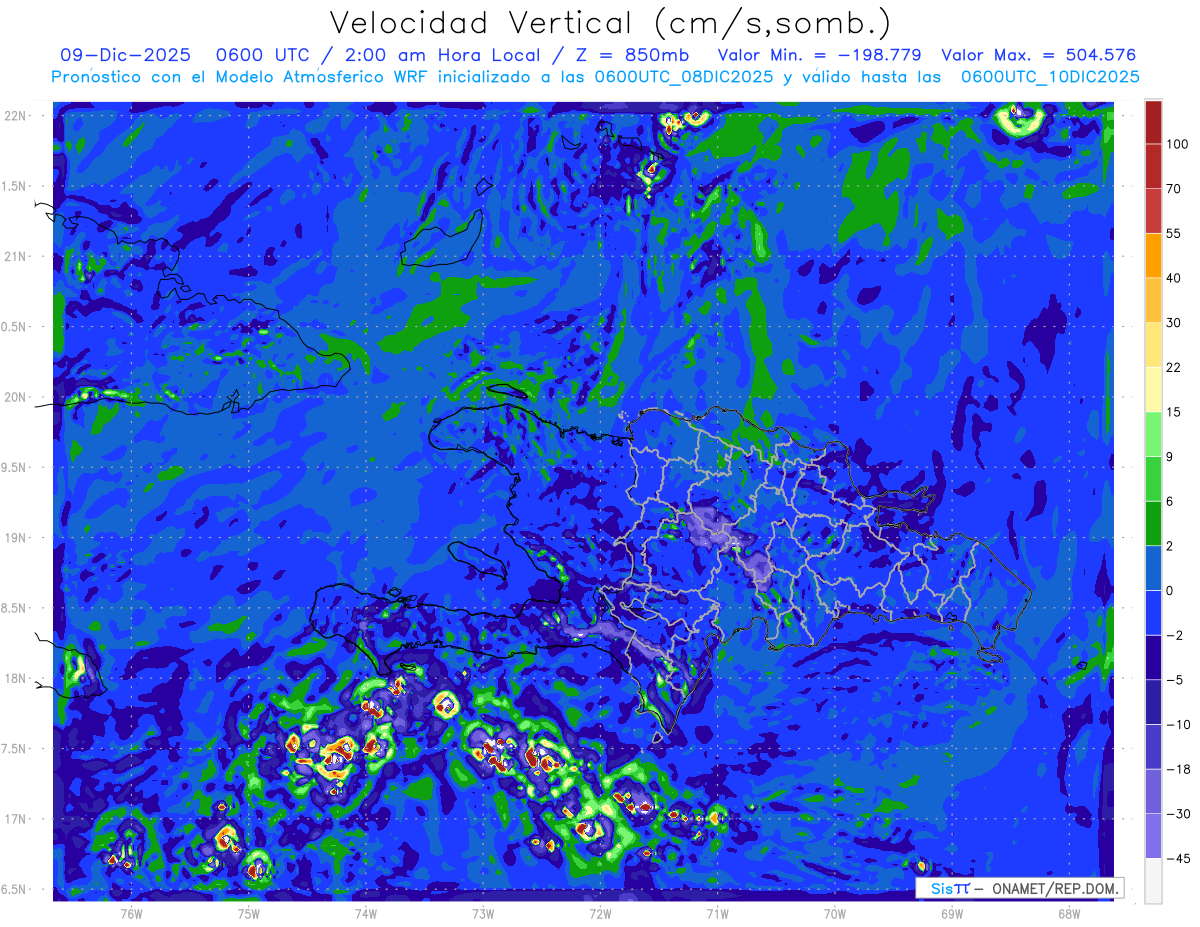Click the longitude label "71W"
1200x927 pixels.
click(717, 914)
